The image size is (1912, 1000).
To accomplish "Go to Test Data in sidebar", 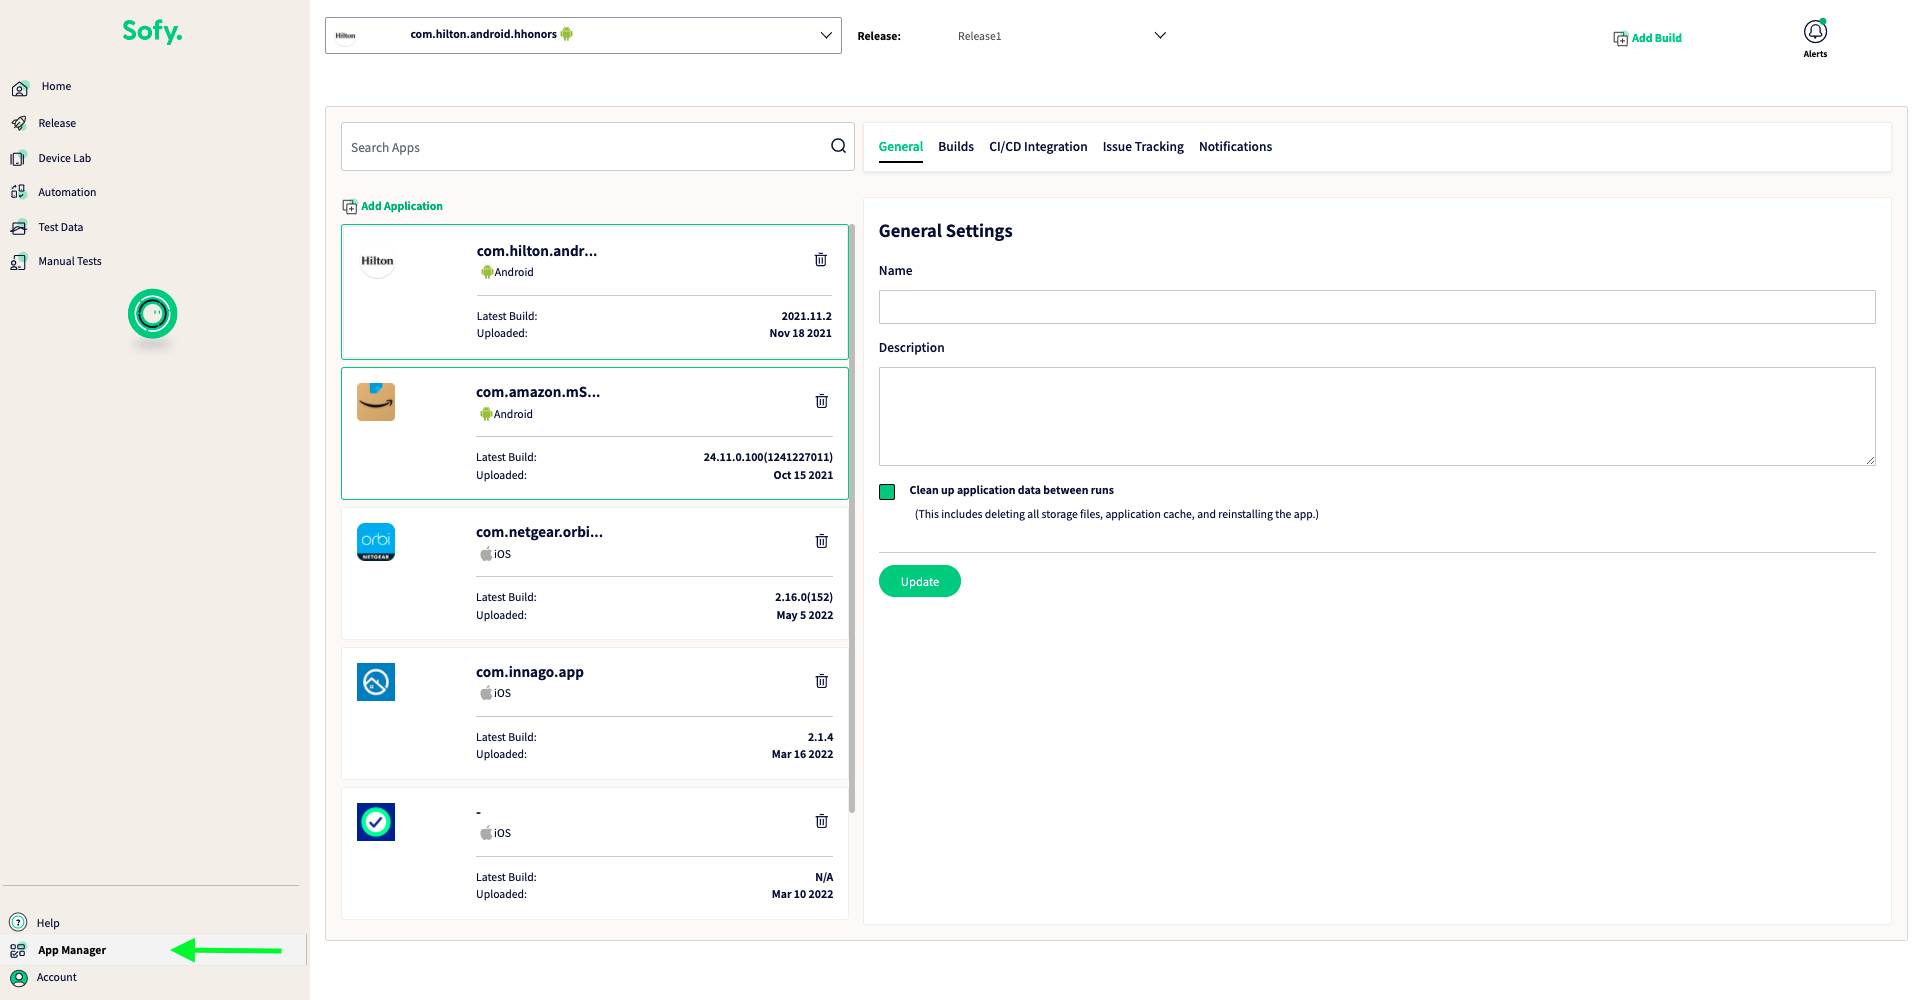I will pyautogui.click(x=60, y=227).
